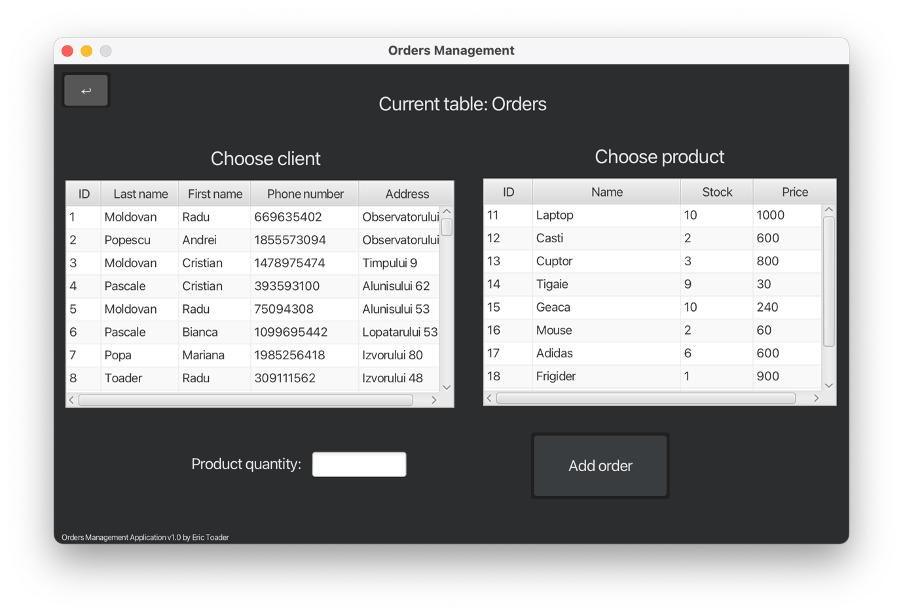
Task: Click price 240 in product table
Action: click(x=767, y=307)
